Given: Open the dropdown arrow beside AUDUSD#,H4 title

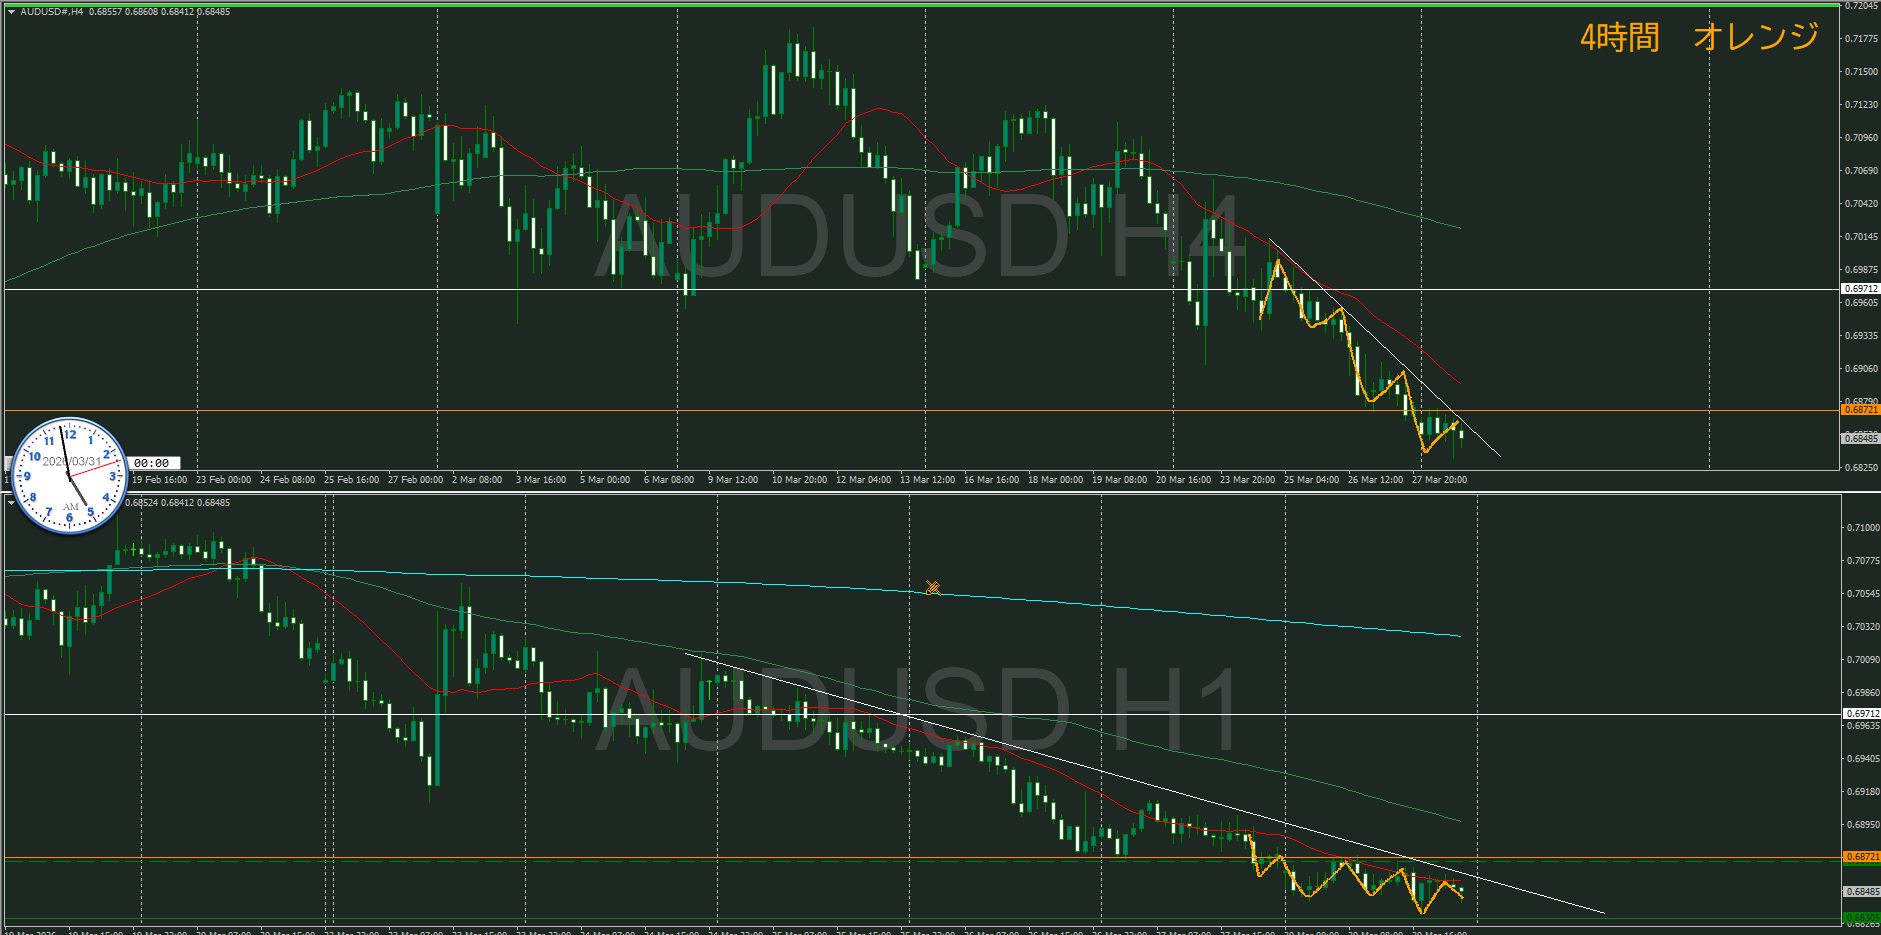Looking at the screenshot, I should [x=11, y=12].
